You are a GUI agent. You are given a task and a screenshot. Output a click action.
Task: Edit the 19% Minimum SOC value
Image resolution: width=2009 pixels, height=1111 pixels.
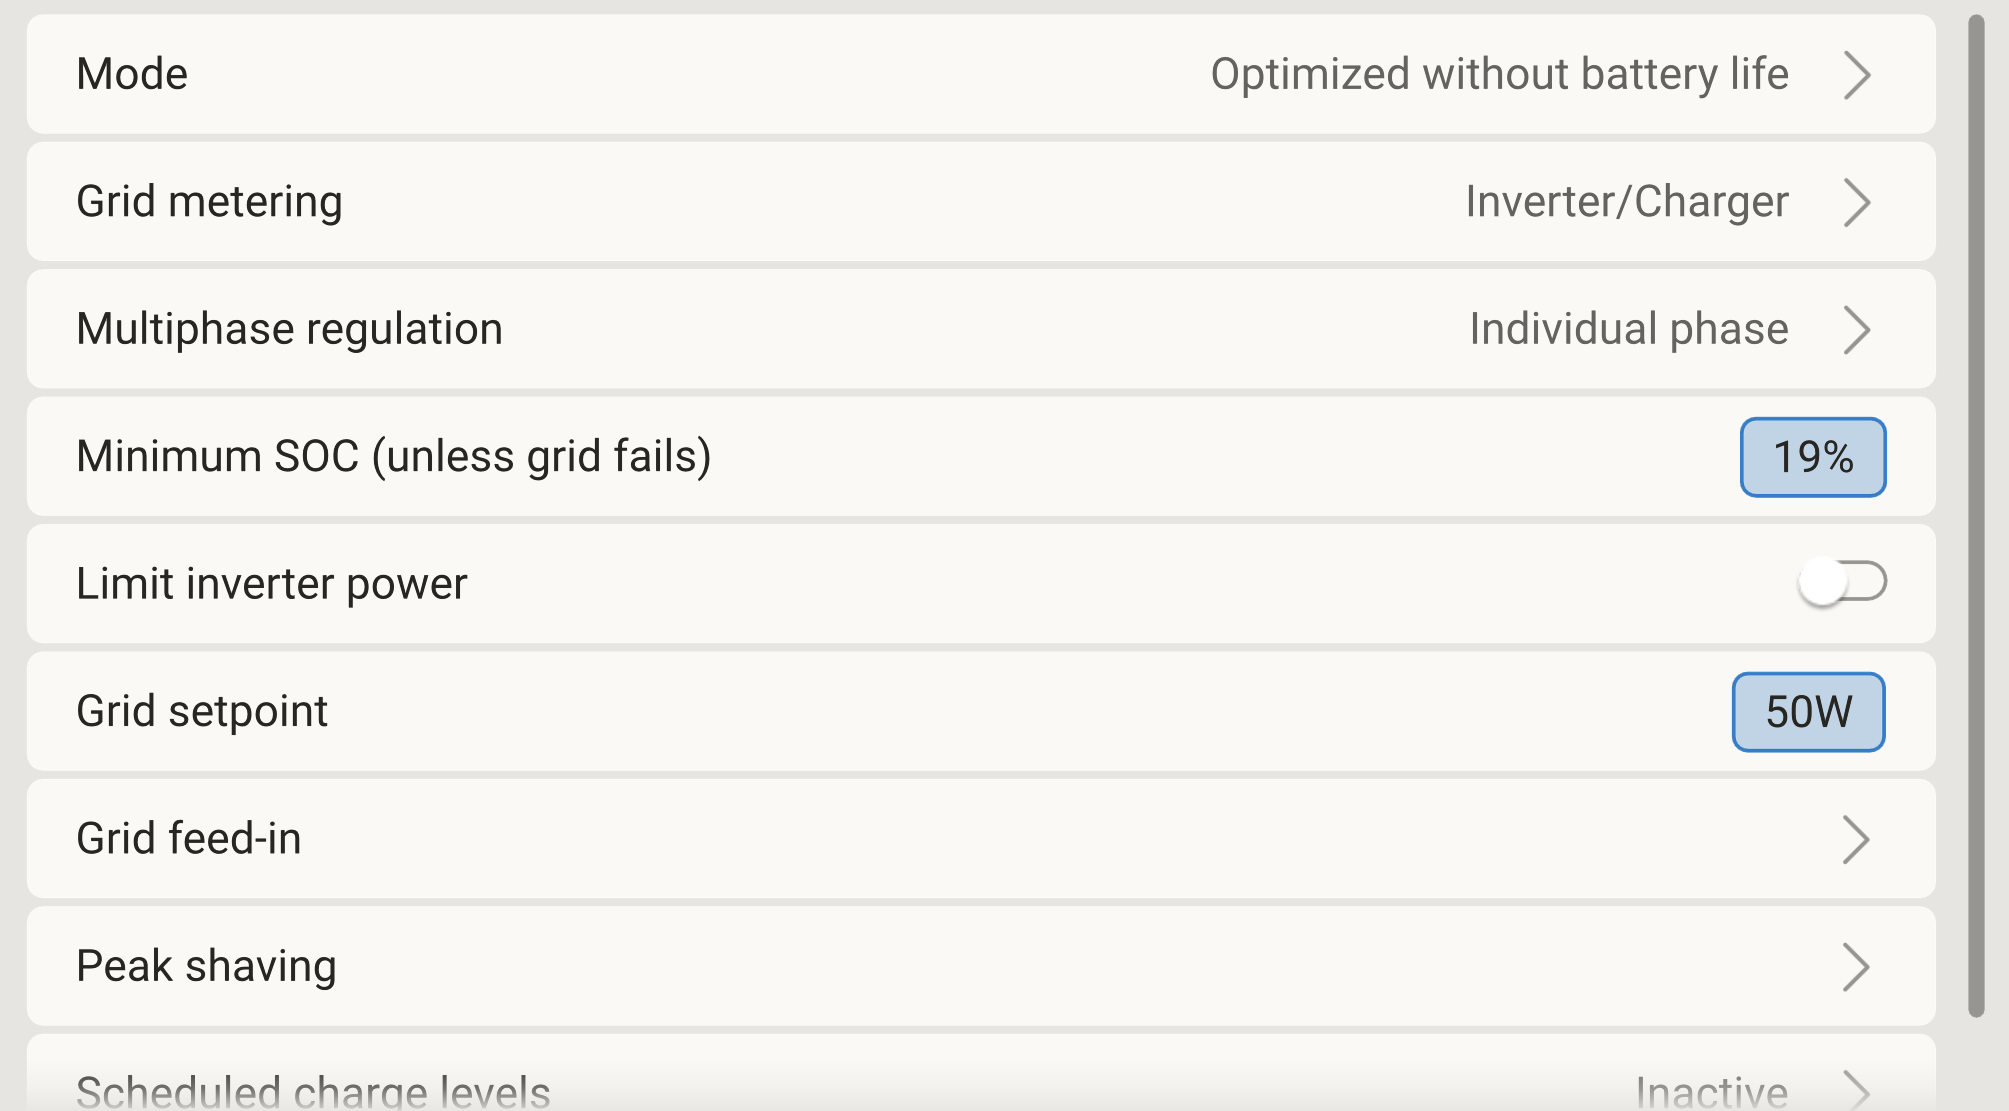(x=1812, y=457)
